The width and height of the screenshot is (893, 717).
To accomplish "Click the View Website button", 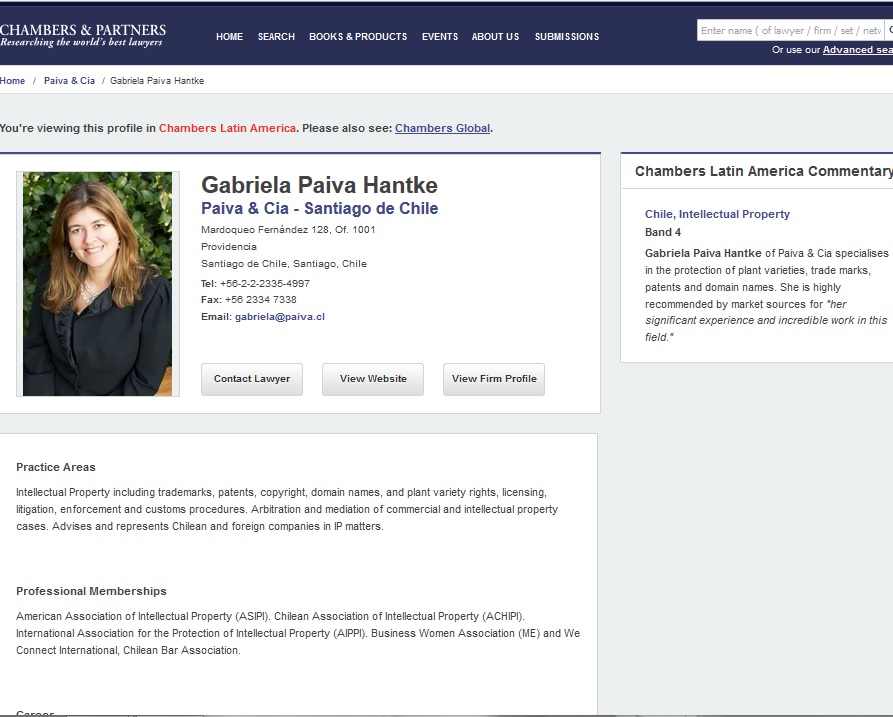I will tap(373, 379).
